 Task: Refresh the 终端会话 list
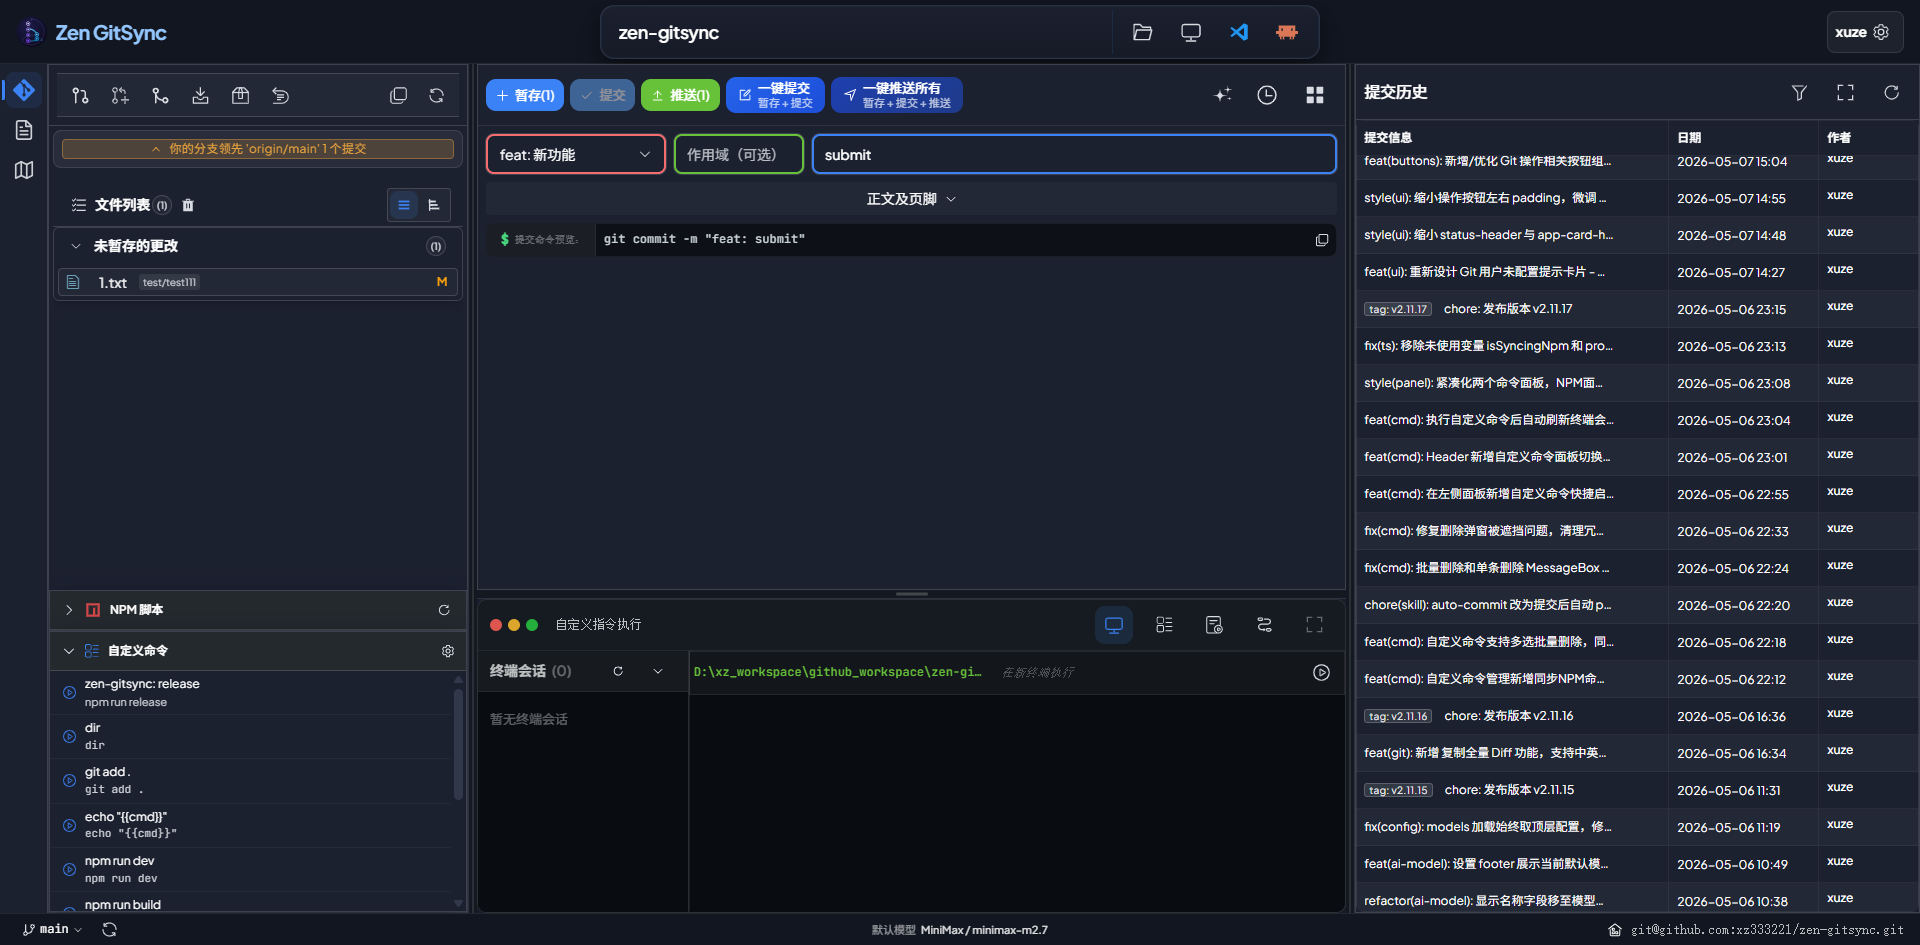pos(618,672)
